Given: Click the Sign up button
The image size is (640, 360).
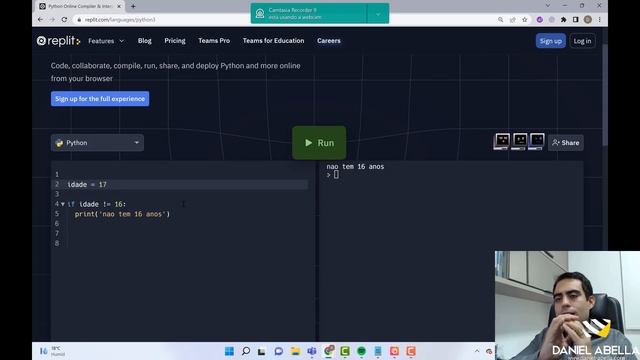Looking at the screenshot, I should 551,41.
